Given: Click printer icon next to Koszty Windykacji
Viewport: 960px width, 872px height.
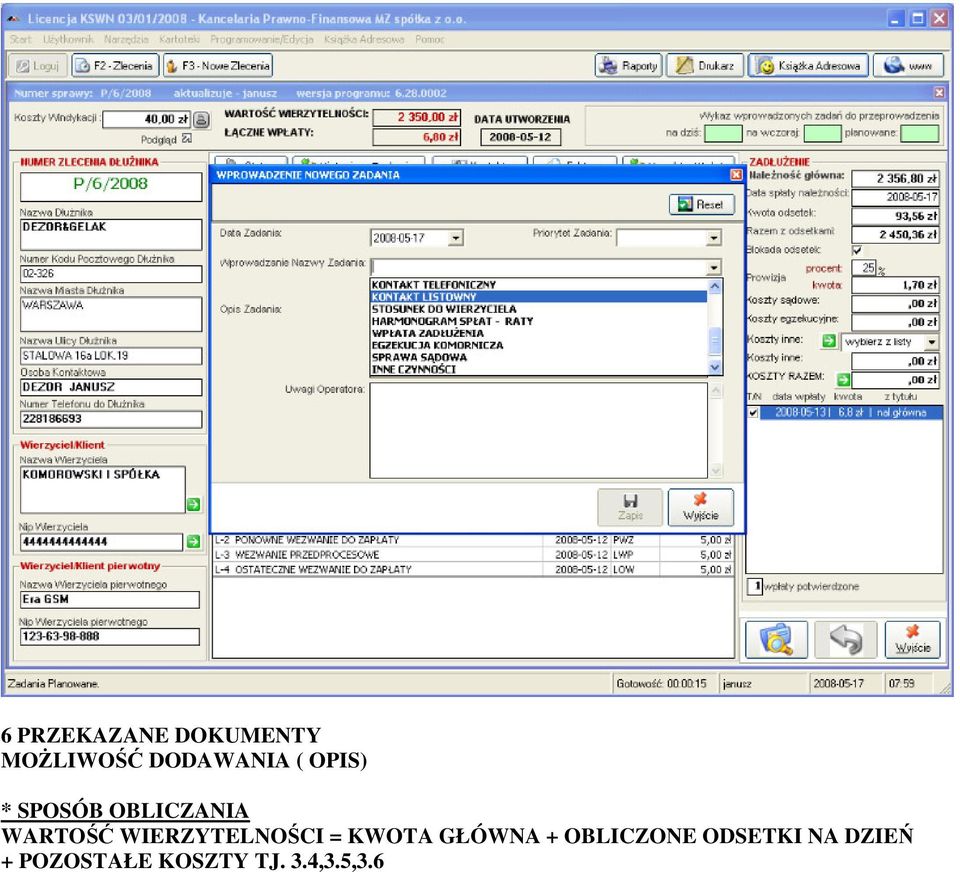Looking at the screenshot, I should 202,119.
